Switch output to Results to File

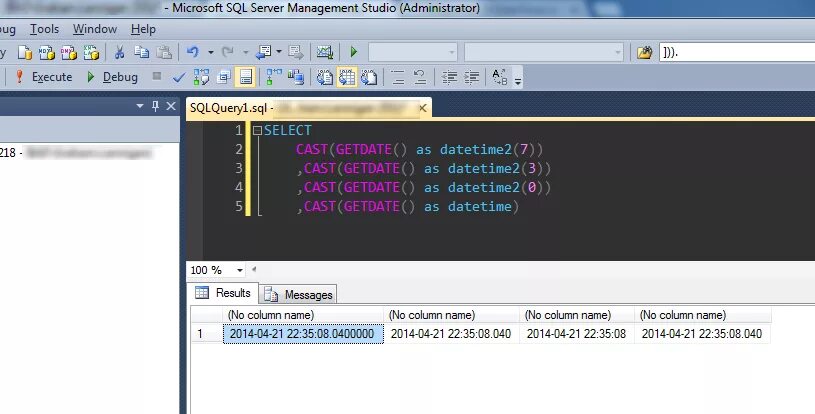[369, 77]
